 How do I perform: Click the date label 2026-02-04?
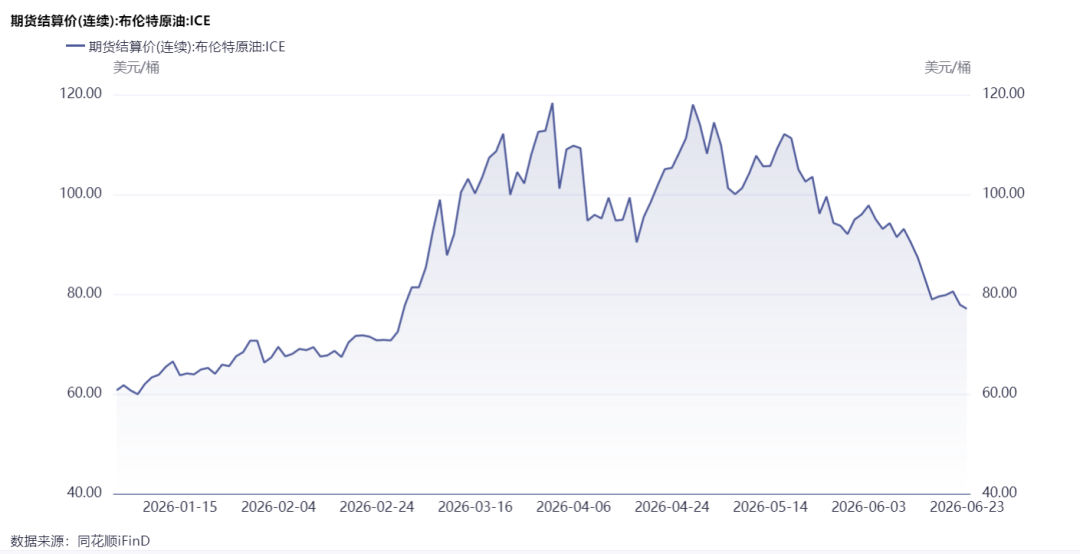(278, 508)
